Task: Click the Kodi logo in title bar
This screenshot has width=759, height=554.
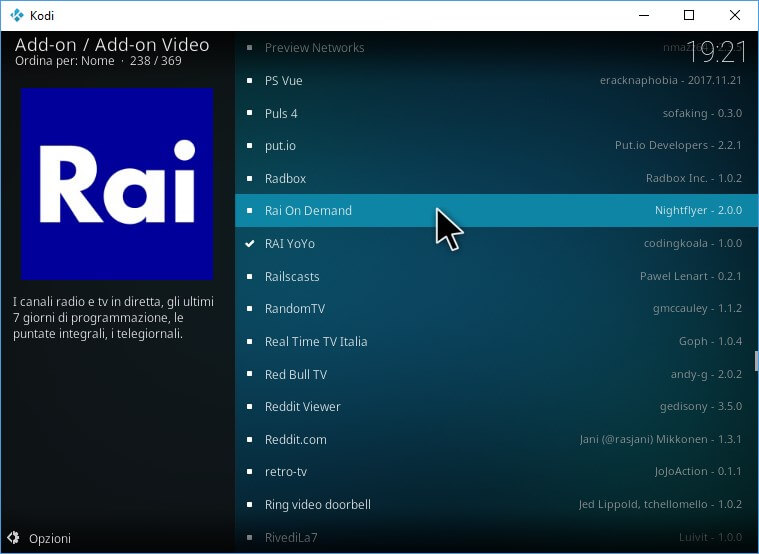Action: 17,15
